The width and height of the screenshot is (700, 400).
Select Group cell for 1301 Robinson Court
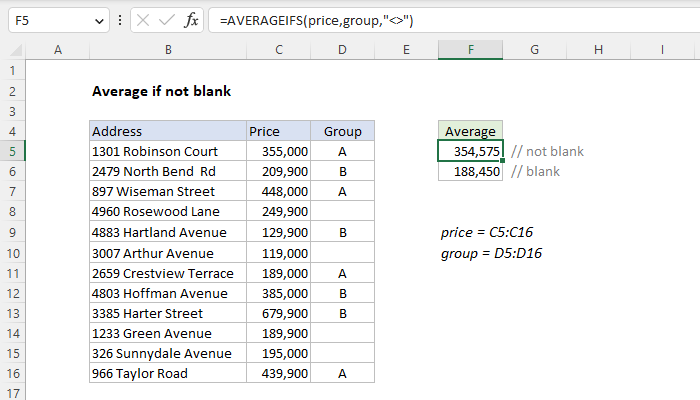pos(342,151)
